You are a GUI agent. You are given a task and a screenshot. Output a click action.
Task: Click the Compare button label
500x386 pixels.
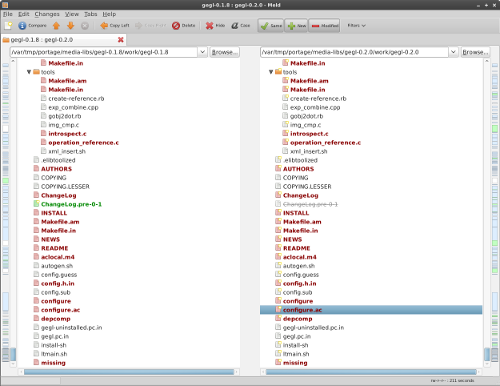point(37,25)
